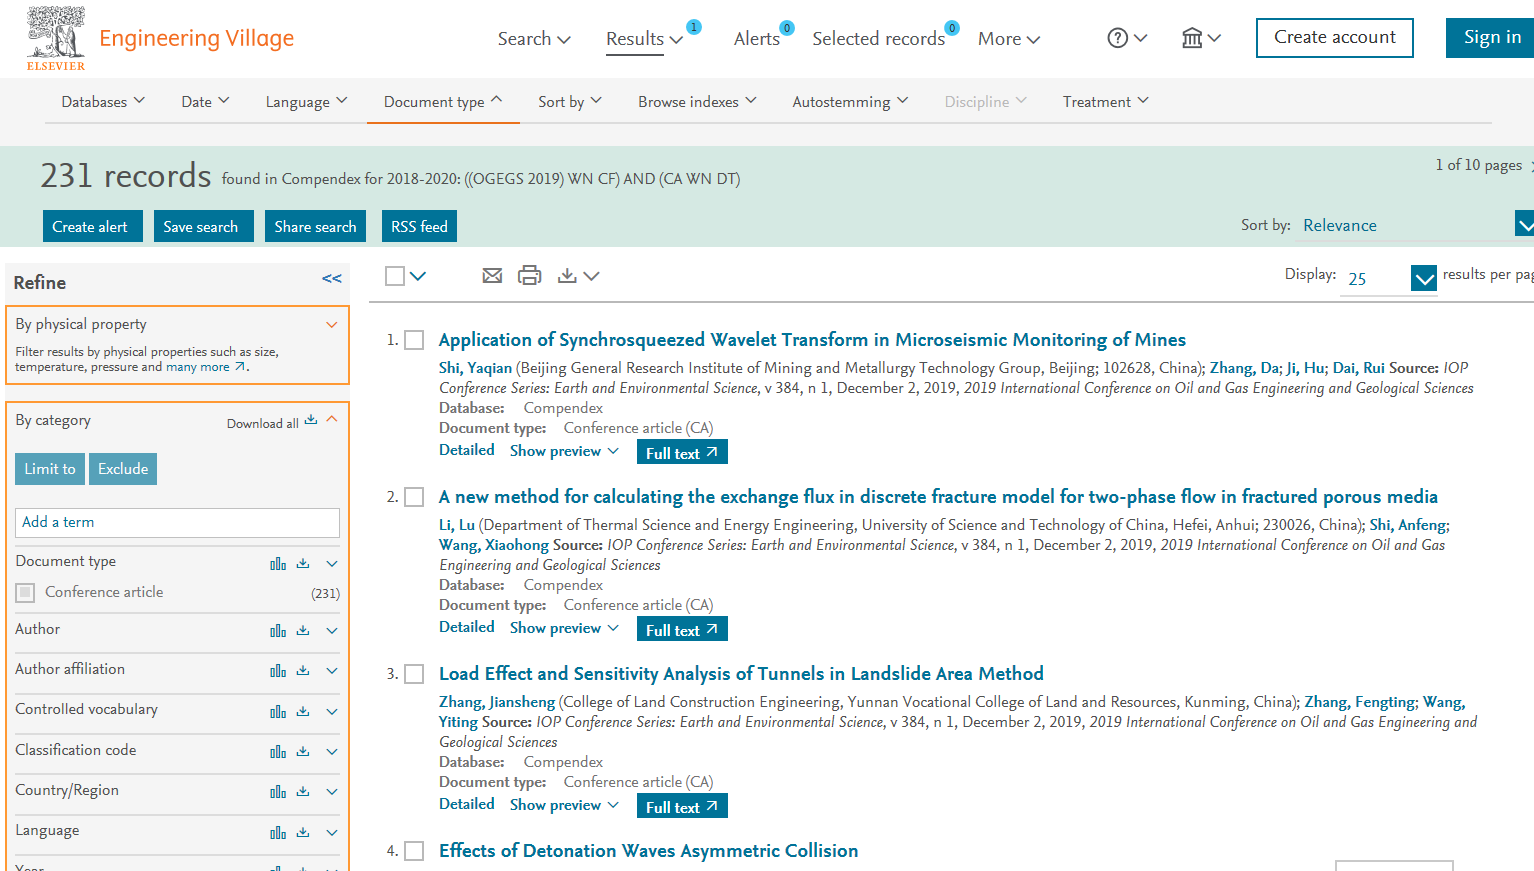Select record 3 checkbox for Load Effect paper
Image resolution: width=1534 pixels, height=871 pixels.
click(414, 674)
